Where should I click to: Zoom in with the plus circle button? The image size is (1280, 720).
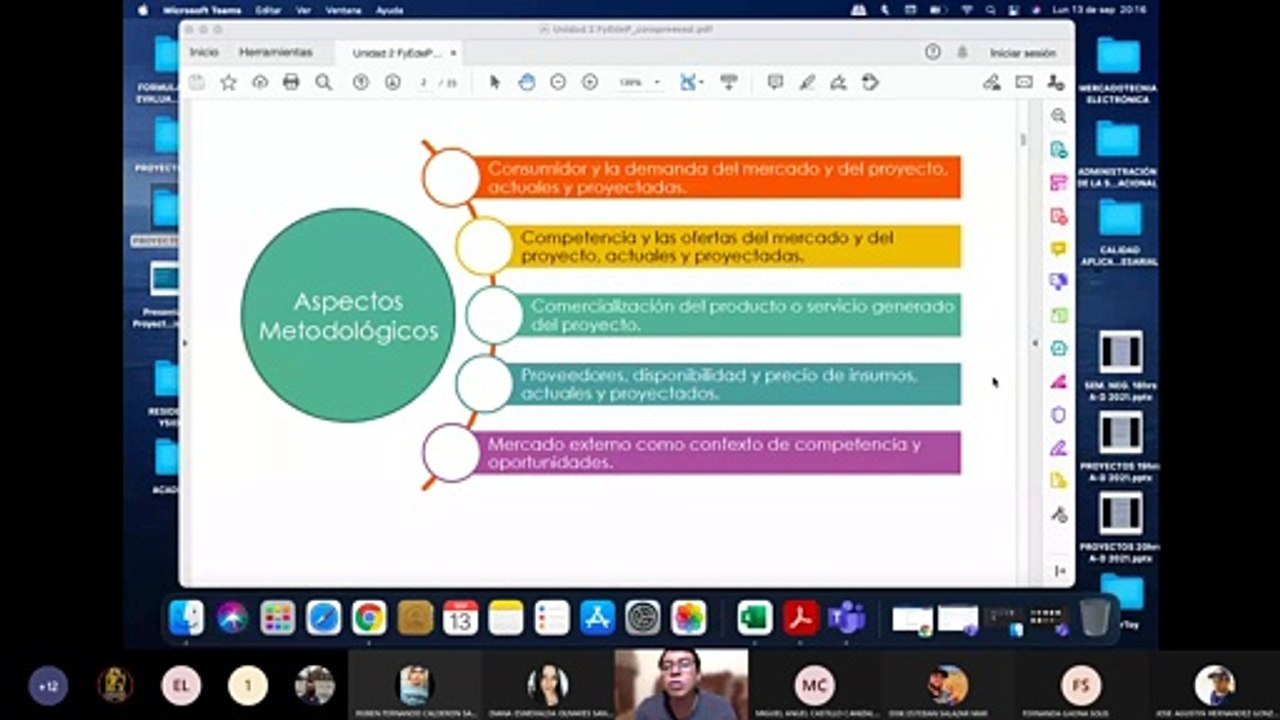pyautogui.click(x=590, y=83)
